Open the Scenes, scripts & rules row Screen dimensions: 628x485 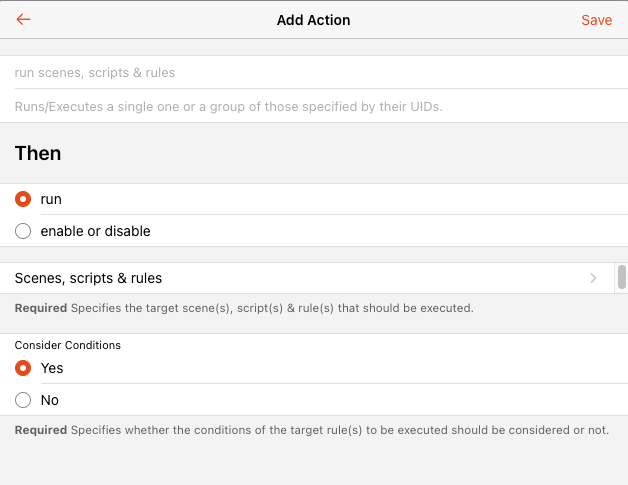(x=300, y=278)
